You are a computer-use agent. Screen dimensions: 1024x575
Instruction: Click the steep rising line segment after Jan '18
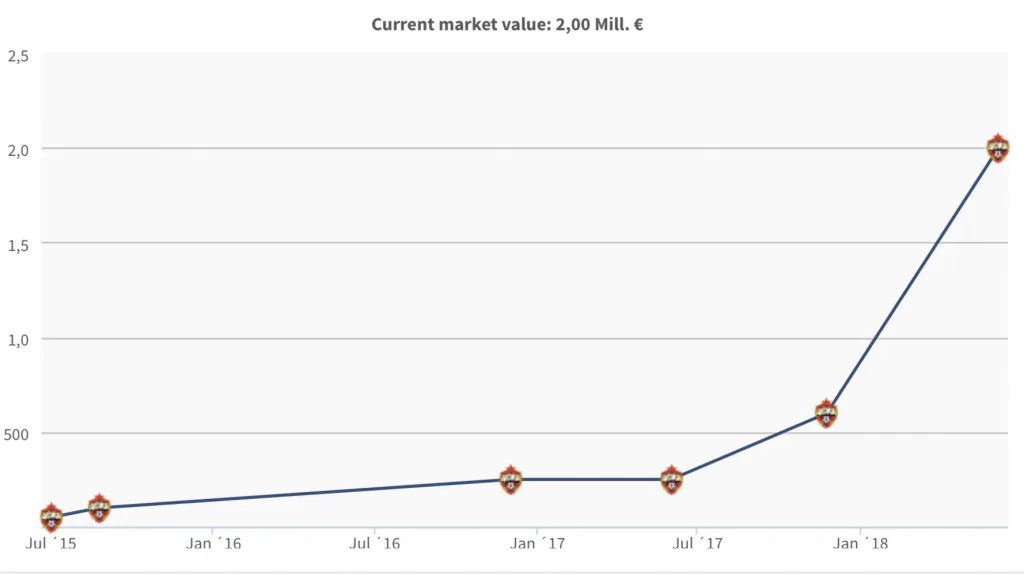(912, 281)
